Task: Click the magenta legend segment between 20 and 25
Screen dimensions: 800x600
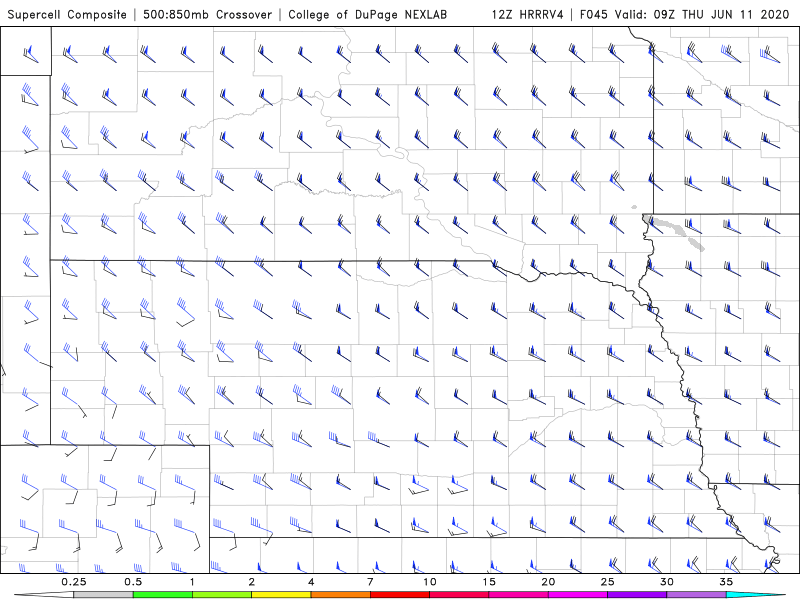Action: tap(578, 595)
